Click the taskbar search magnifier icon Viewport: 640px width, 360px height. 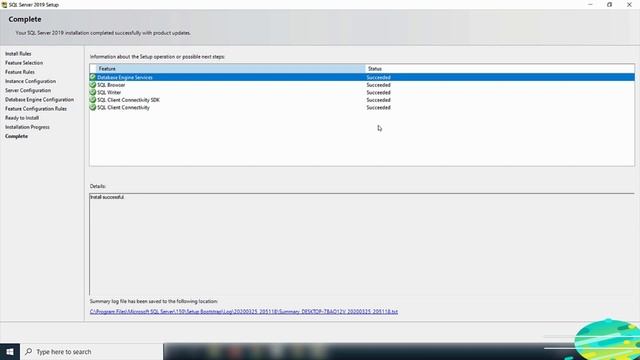[x=29, y=351]
